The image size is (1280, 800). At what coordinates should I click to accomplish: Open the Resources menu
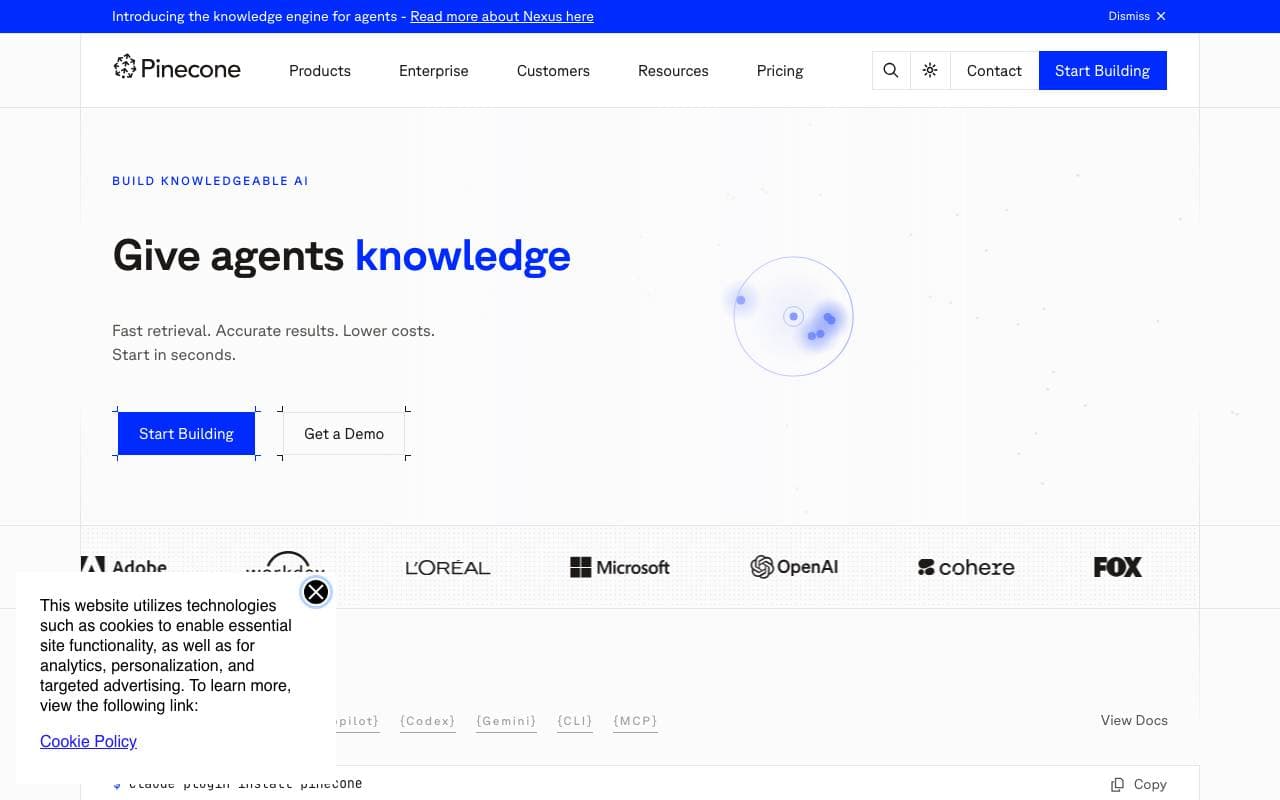673,71
